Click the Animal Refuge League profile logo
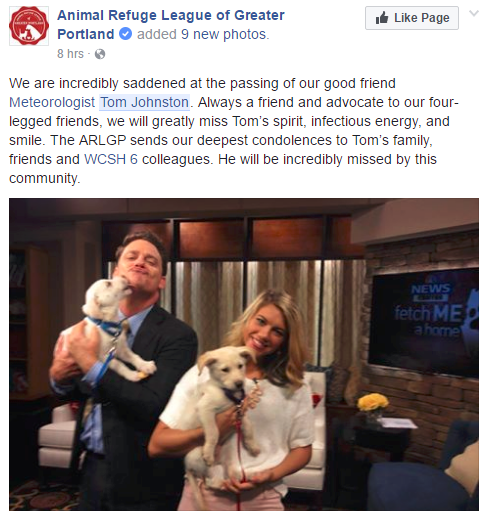489x513 pixels. click(29, 26)
